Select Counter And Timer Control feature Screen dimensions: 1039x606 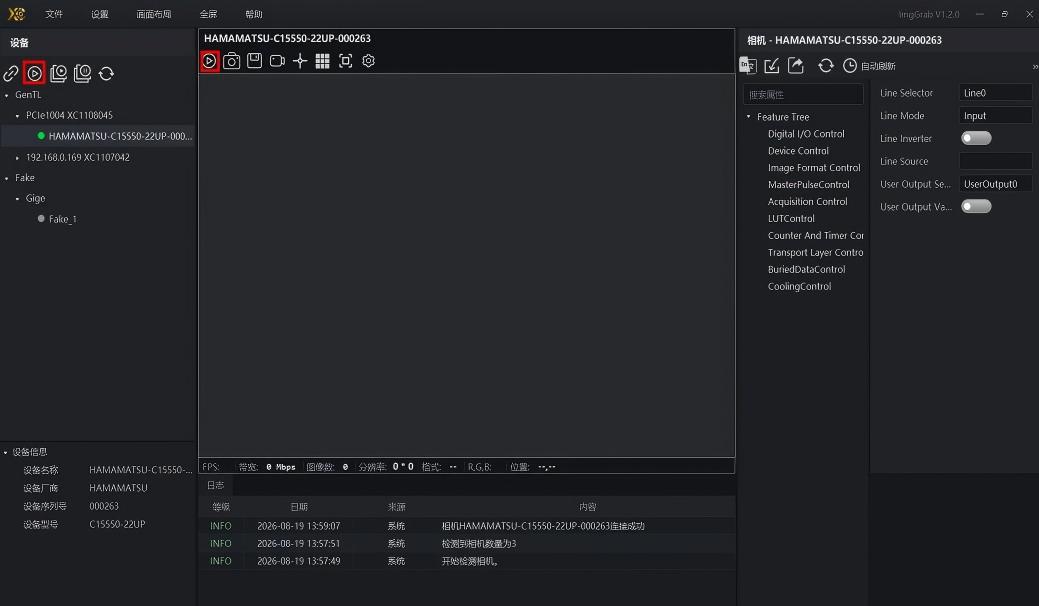(816, 235)
